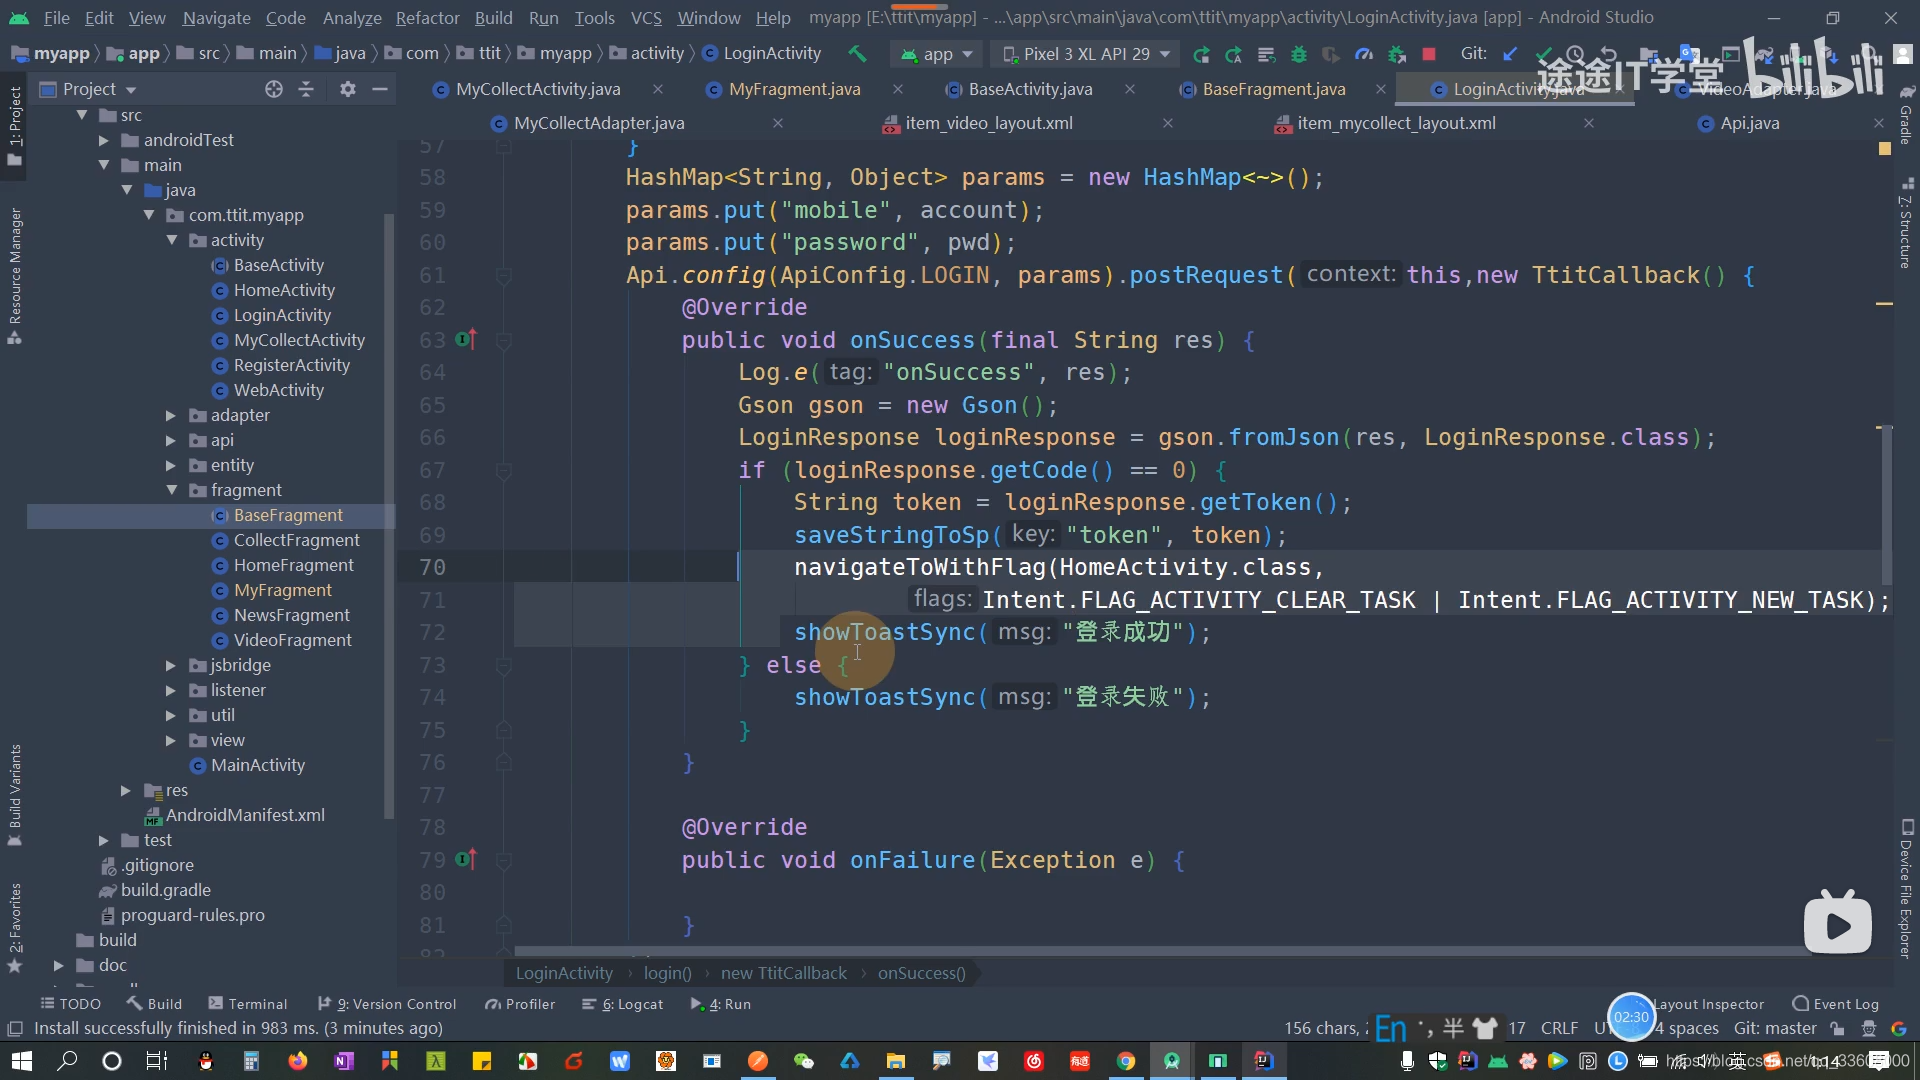Open Event Log tool window
Viewport: 1920px width, 1080px height.
click(1836, 1004)
